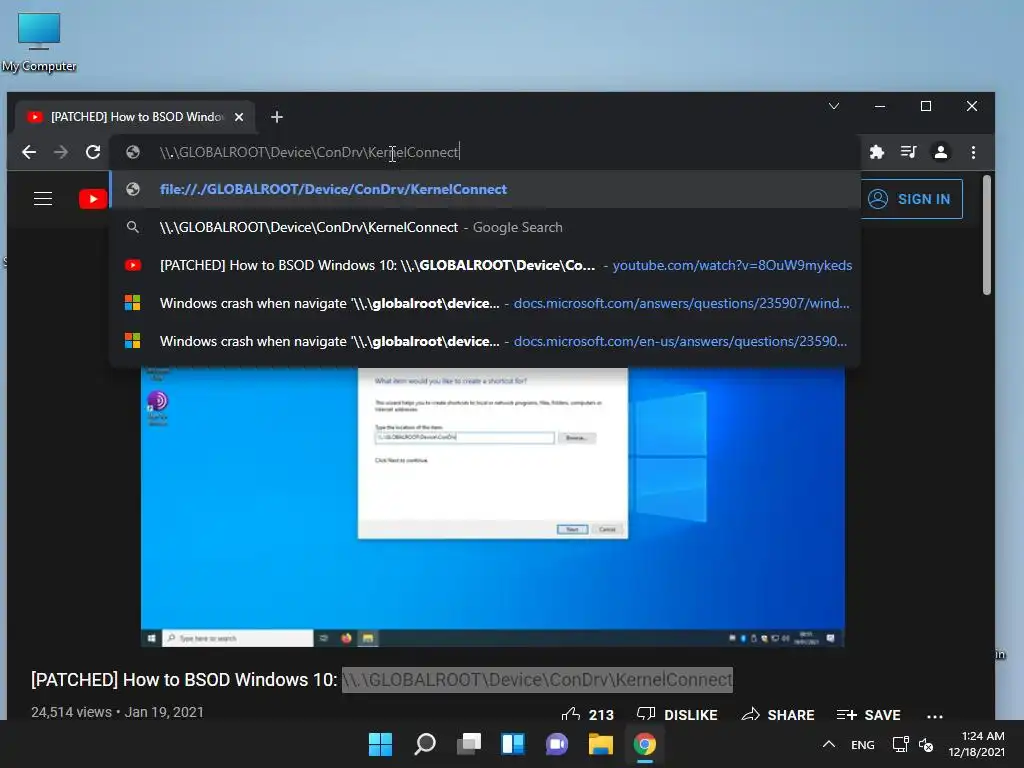Open Windows Start menu

(380, 744)
